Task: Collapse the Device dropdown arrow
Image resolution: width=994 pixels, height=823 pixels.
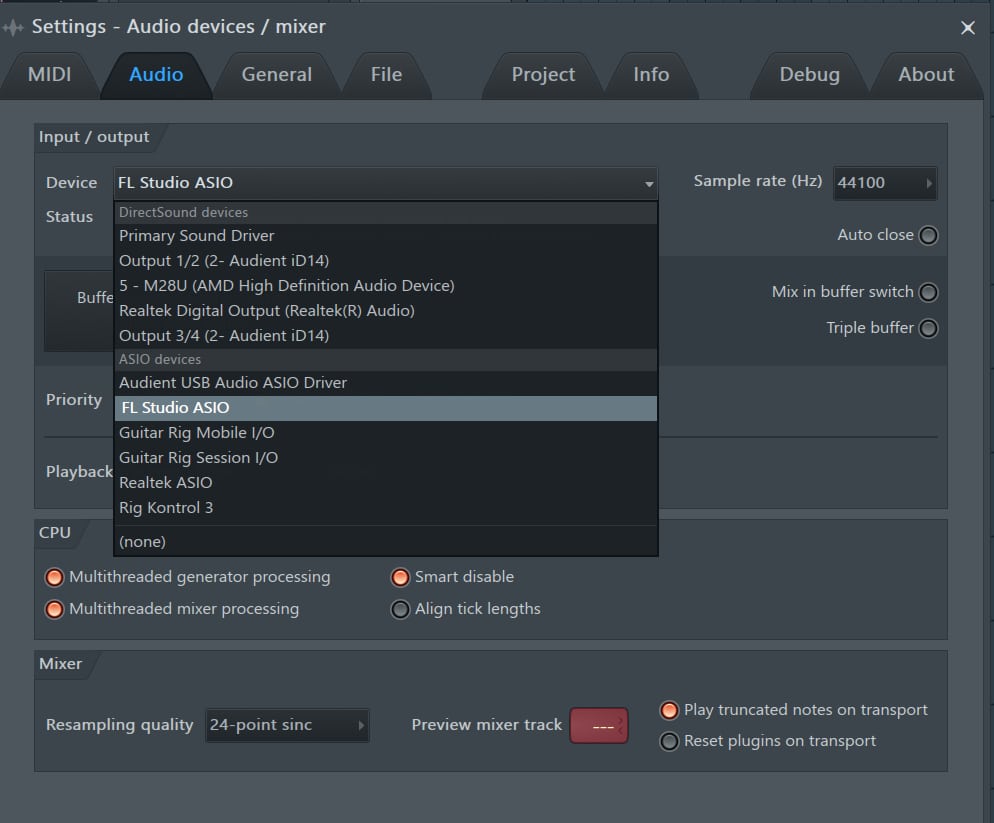Action: (649, 184)
